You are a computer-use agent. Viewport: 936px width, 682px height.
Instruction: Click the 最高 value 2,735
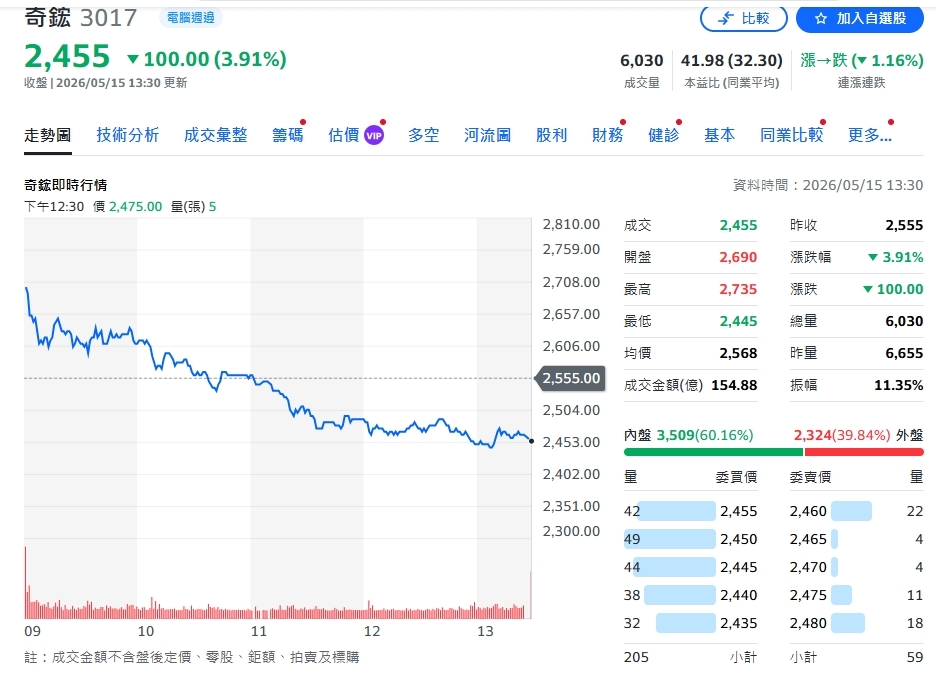click(x=738, y=290)
